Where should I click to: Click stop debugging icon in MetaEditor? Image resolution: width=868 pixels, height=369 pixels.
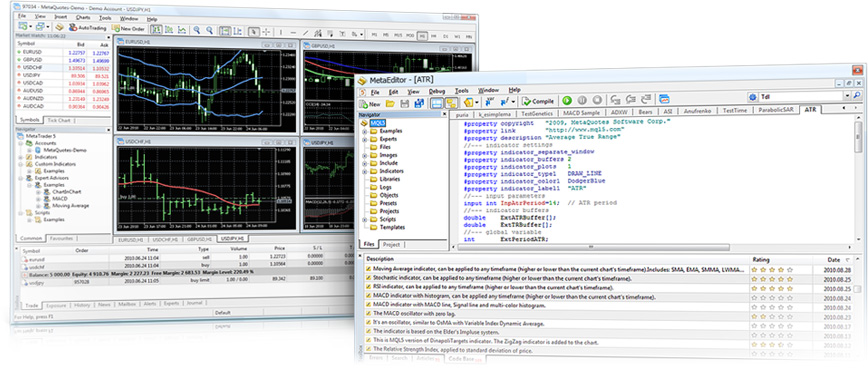[x=597, y=100]
